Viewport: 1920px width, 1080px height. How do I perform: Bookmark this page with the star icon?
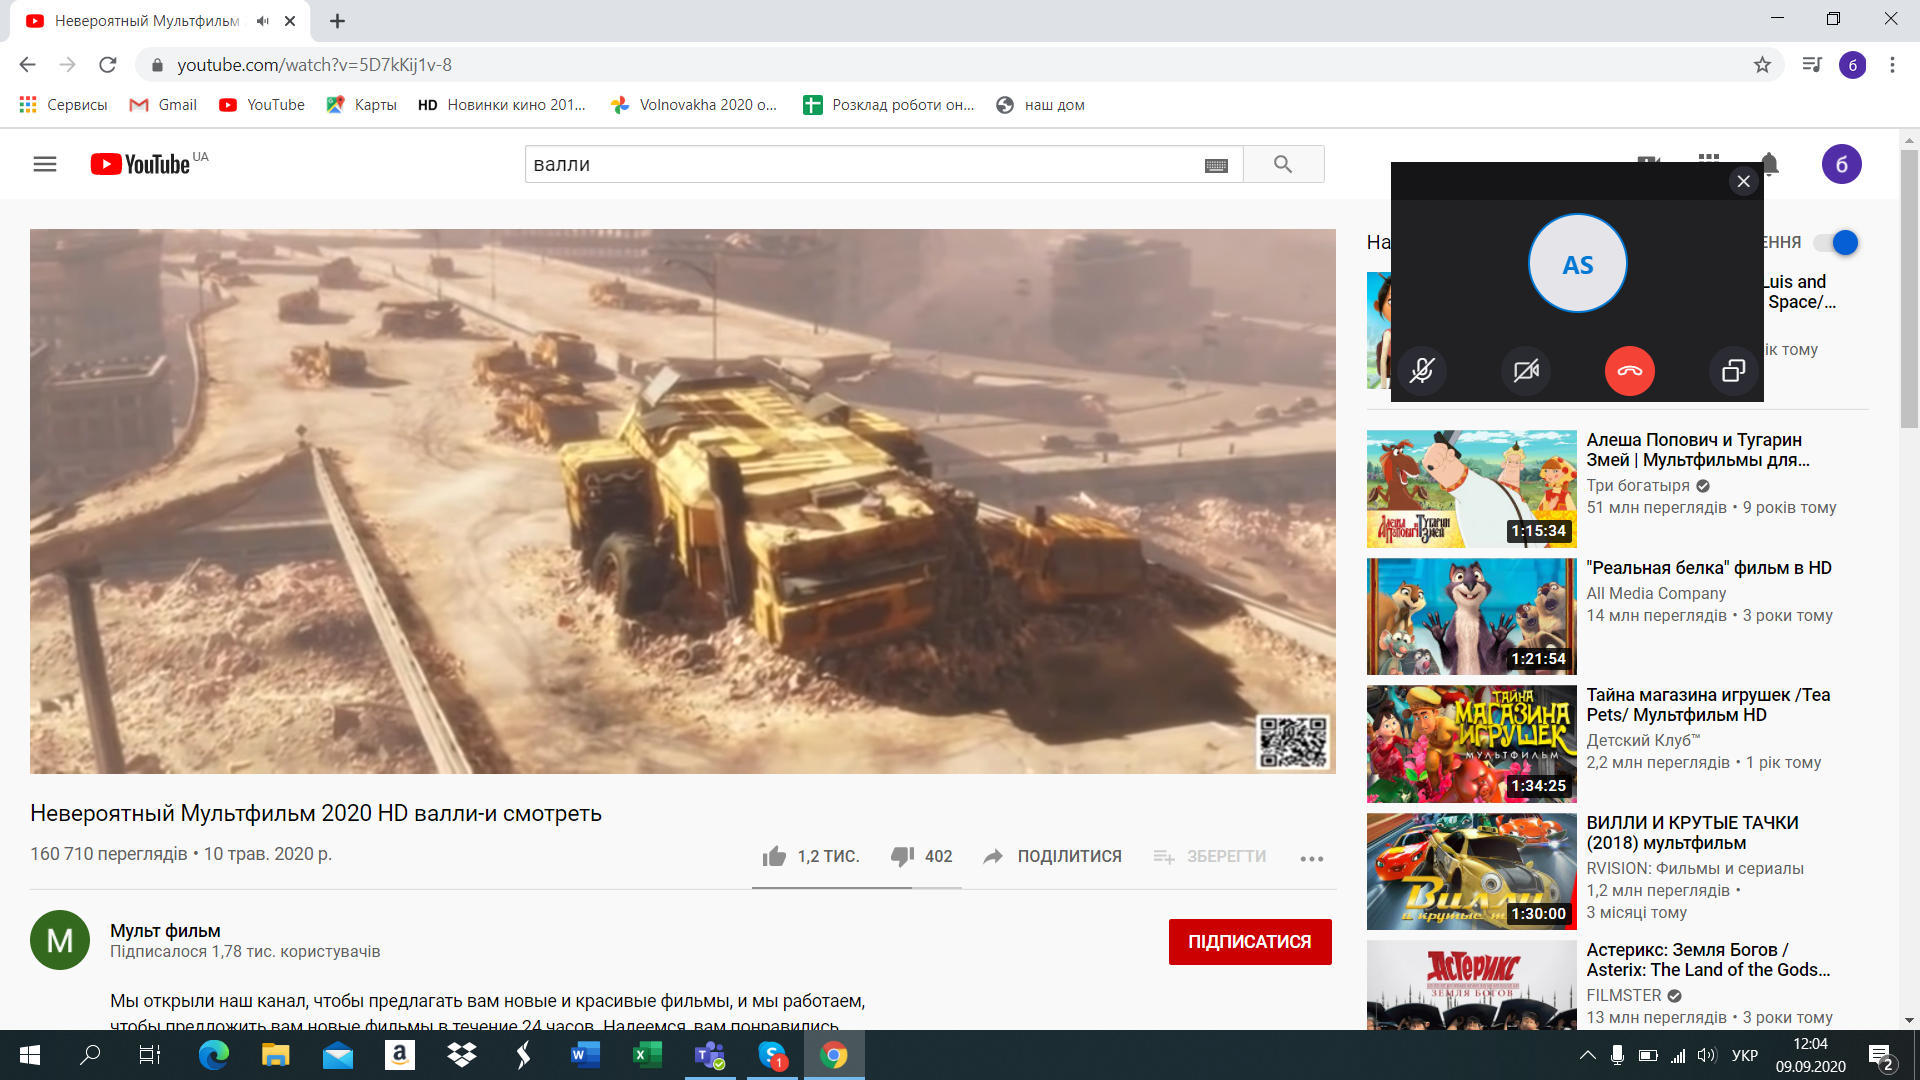click(x=1762, y=65)
